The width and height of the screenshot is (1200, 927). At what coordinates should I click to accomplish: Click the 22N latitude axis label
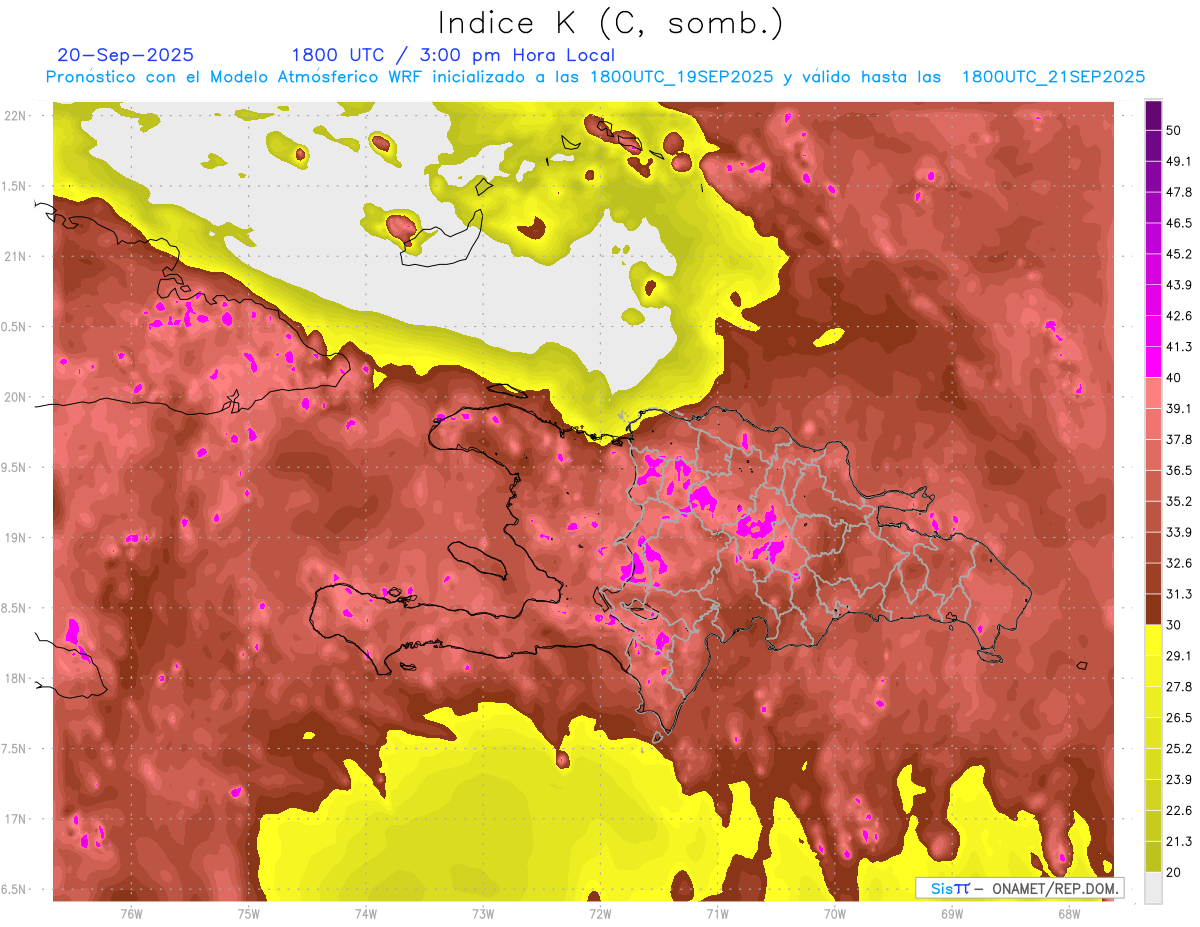click(17, 115)
